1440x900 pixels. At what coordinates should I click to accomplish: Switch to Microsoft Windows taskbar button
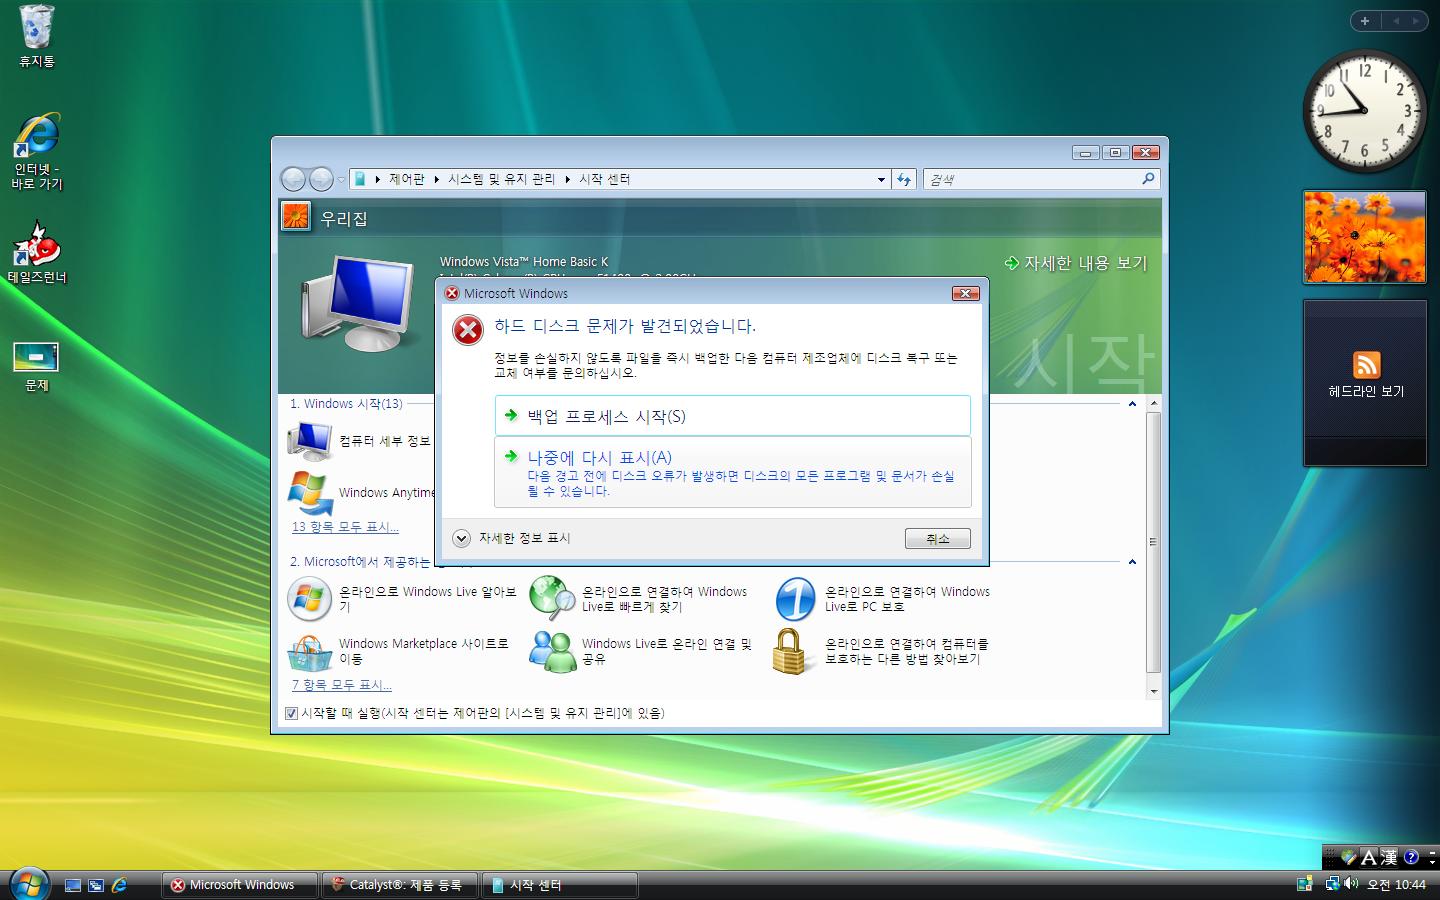click(239, 885)
